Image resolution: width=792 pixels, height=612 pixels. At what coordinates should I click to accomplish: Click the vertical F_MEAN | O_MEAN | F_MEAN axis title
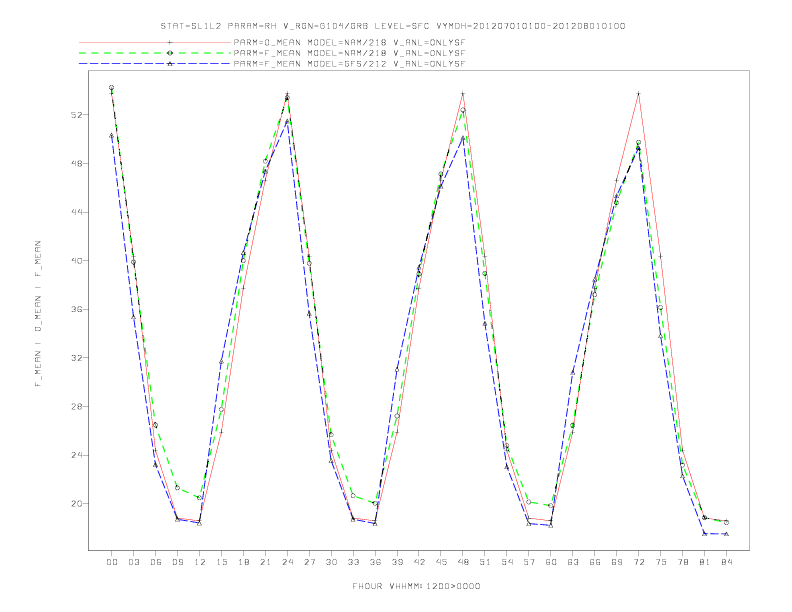[x=38, y=314]
